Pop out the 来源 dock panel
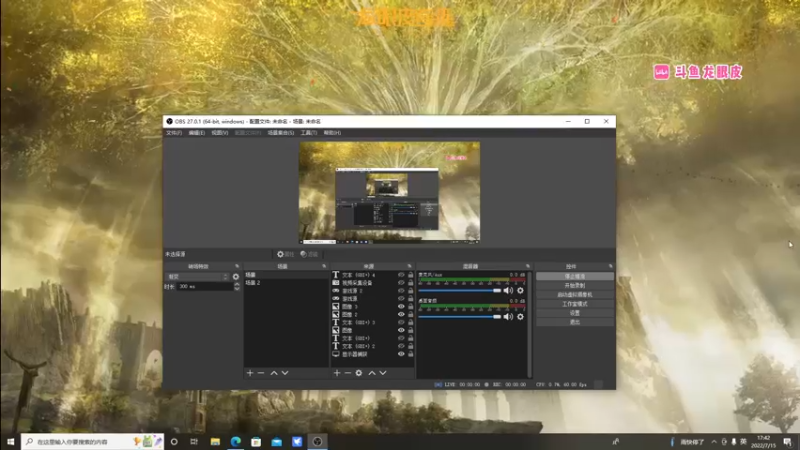The height and width of the screenshot is (450, 800). coord(409,266)
